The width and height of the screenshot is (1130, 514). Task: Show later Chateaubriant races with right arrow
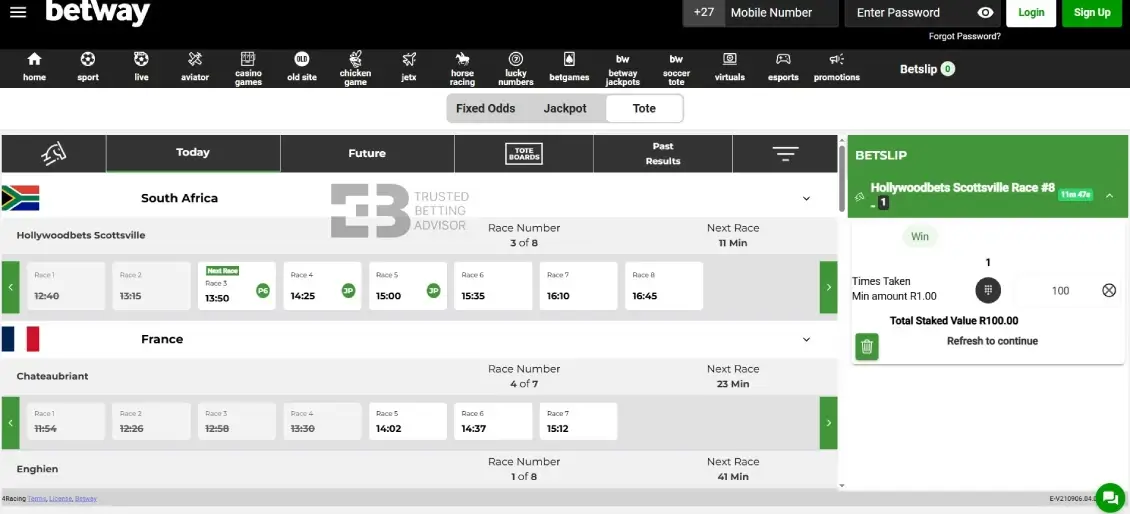point(829,423)
